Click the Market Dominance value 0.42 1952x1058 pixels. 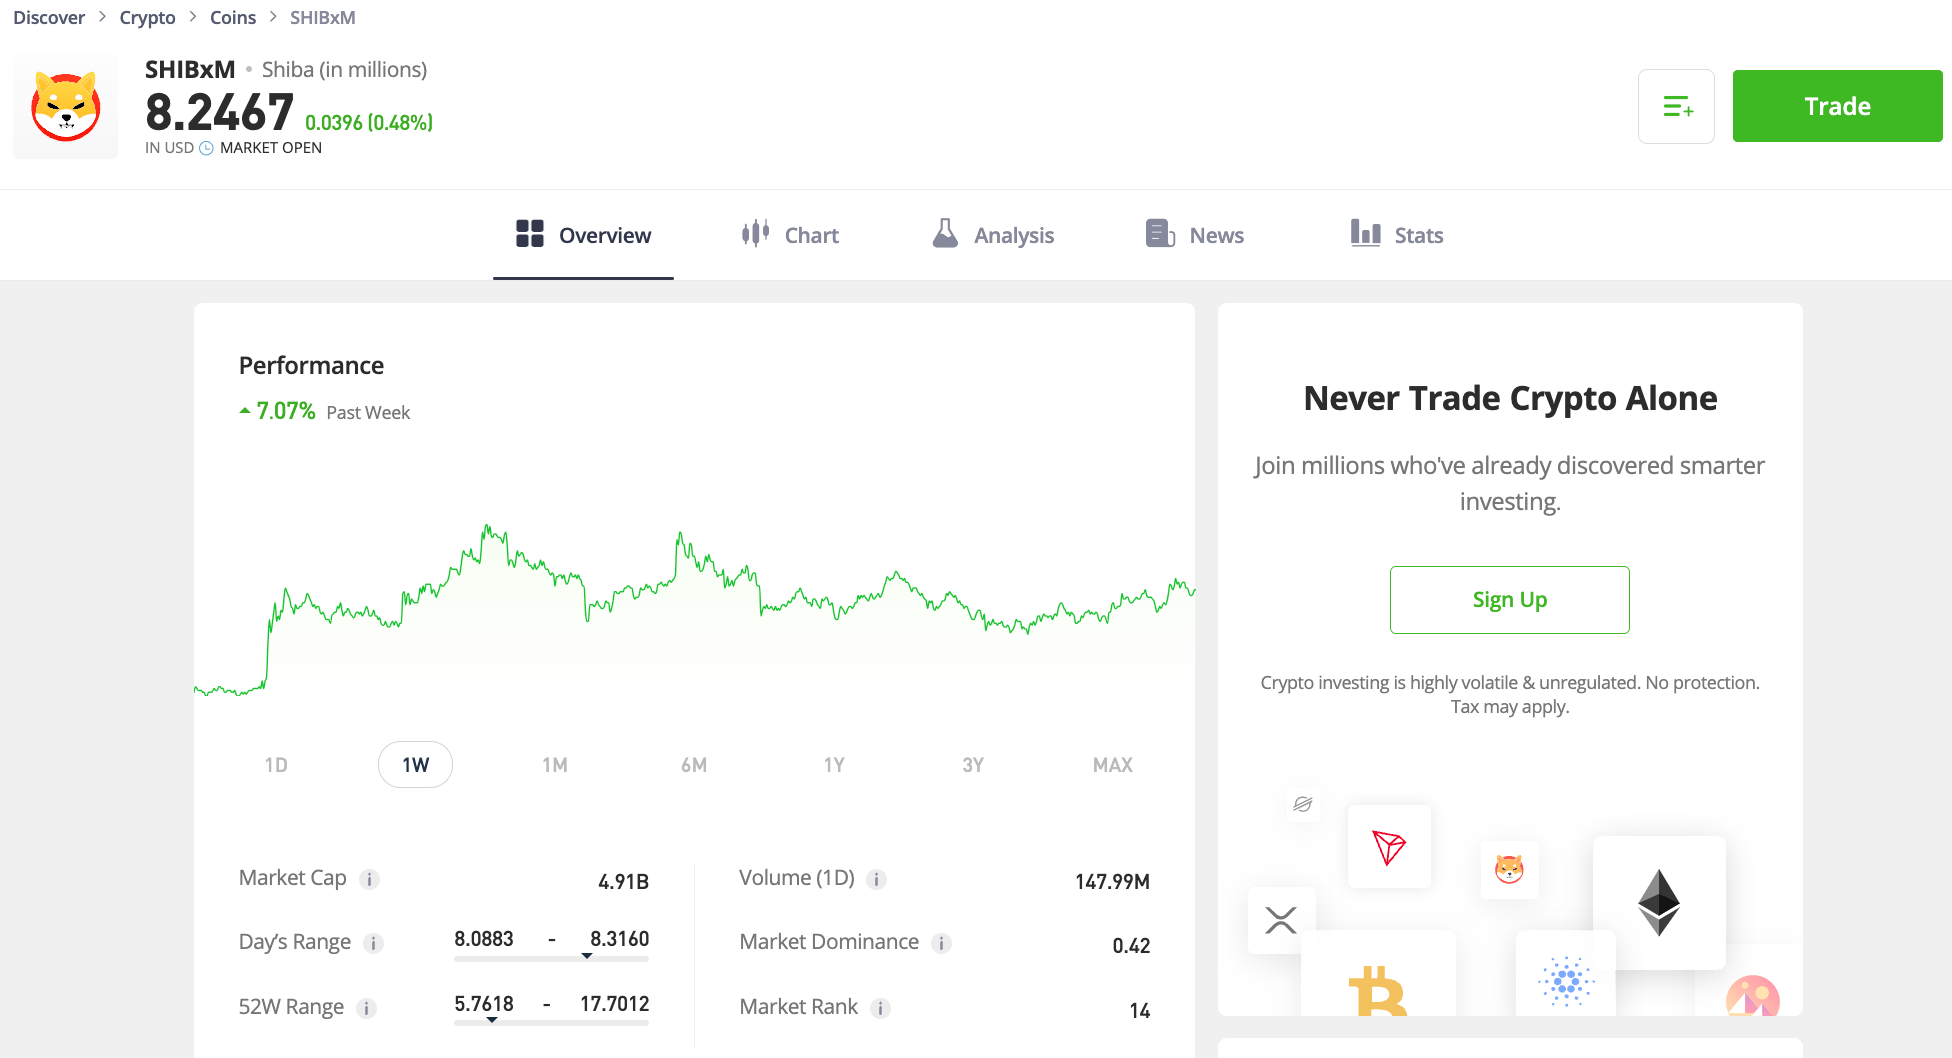point(1132,946)
